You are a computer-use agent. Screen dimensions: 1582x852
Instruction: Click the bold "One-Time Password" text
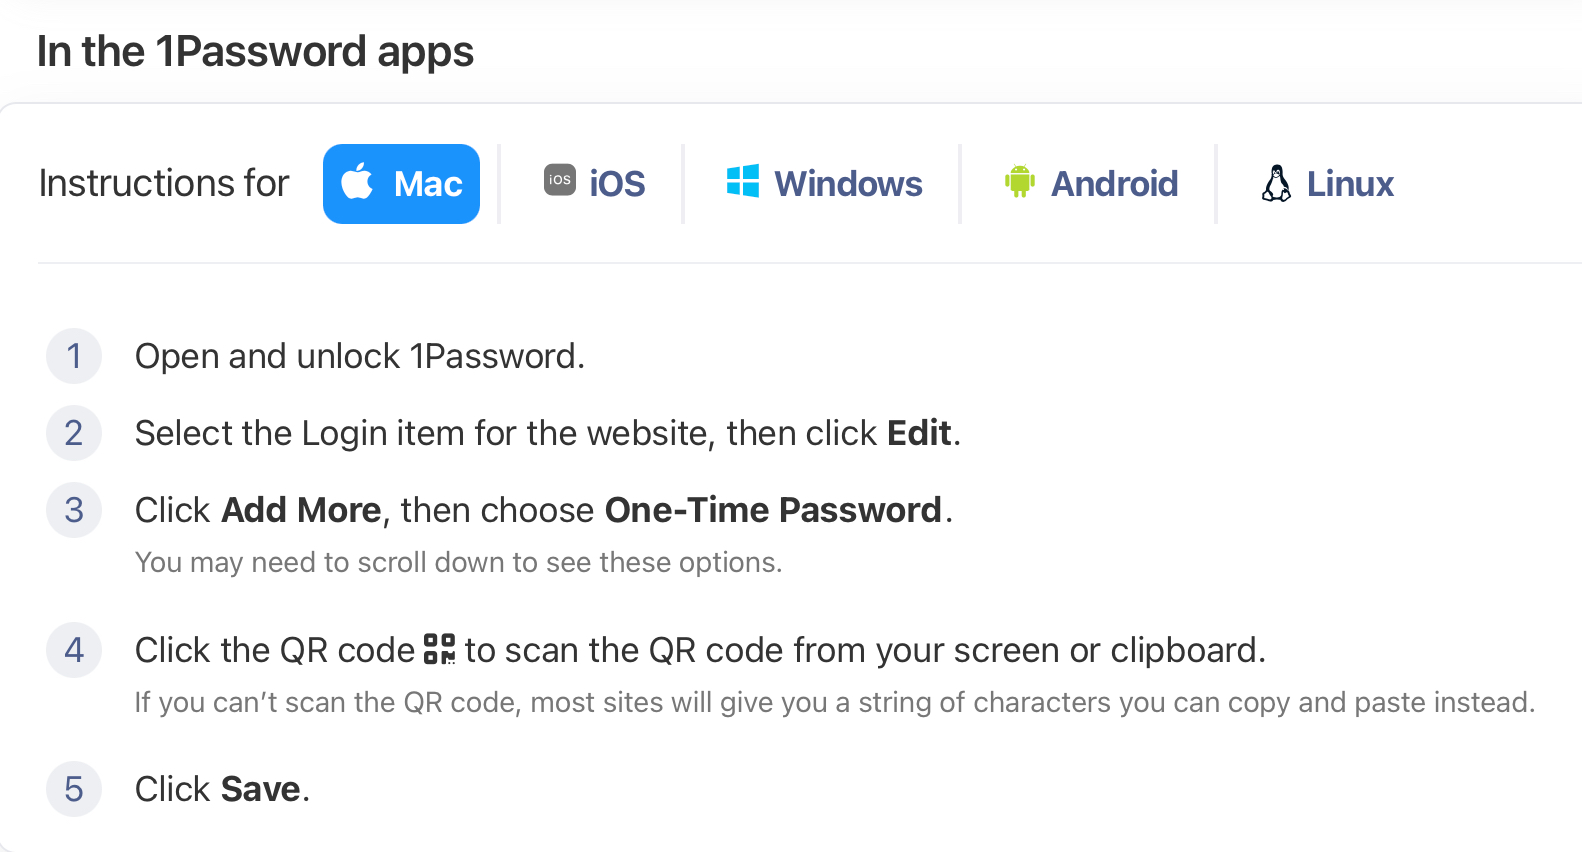tap(773, 510)
